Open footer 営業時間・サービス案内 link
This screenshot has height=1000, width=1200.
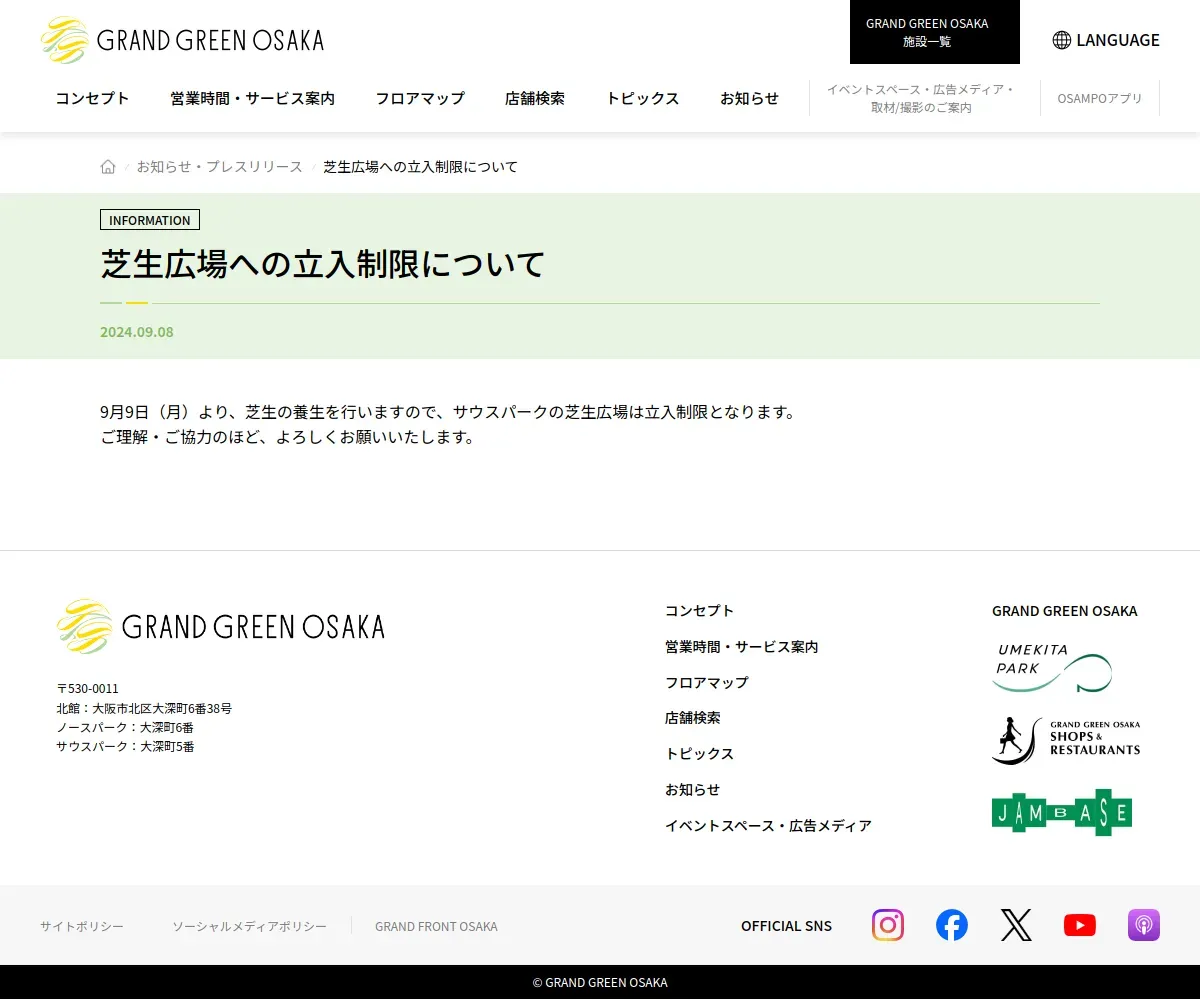pos(742,646)
